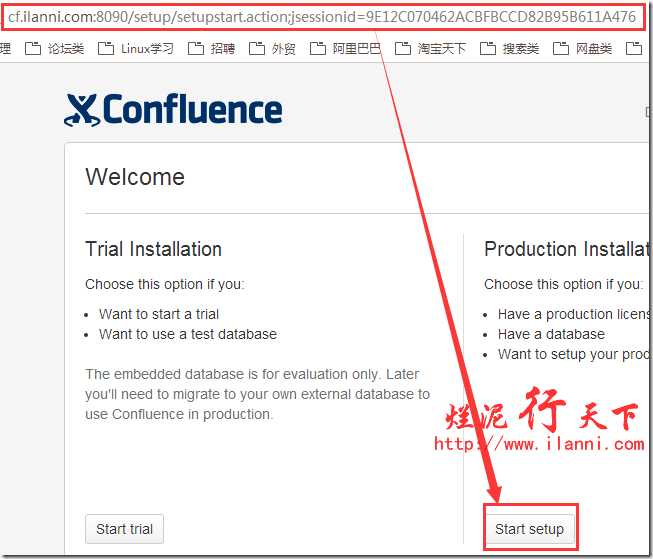The width and height of the screenshot is (653, 559).
Task: Open the 网盘类 bookmark folder
Action: (x=583, y=49)
